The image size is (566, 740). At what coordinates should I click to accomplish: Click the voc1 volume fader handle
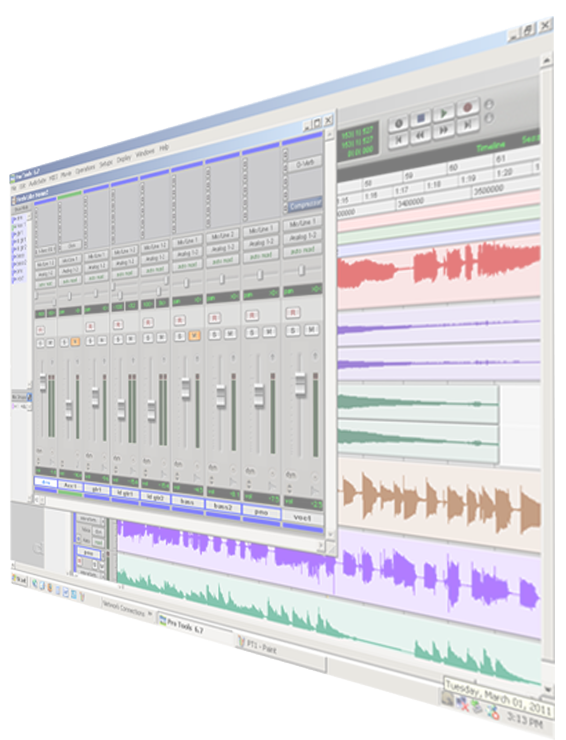point(300,383)
